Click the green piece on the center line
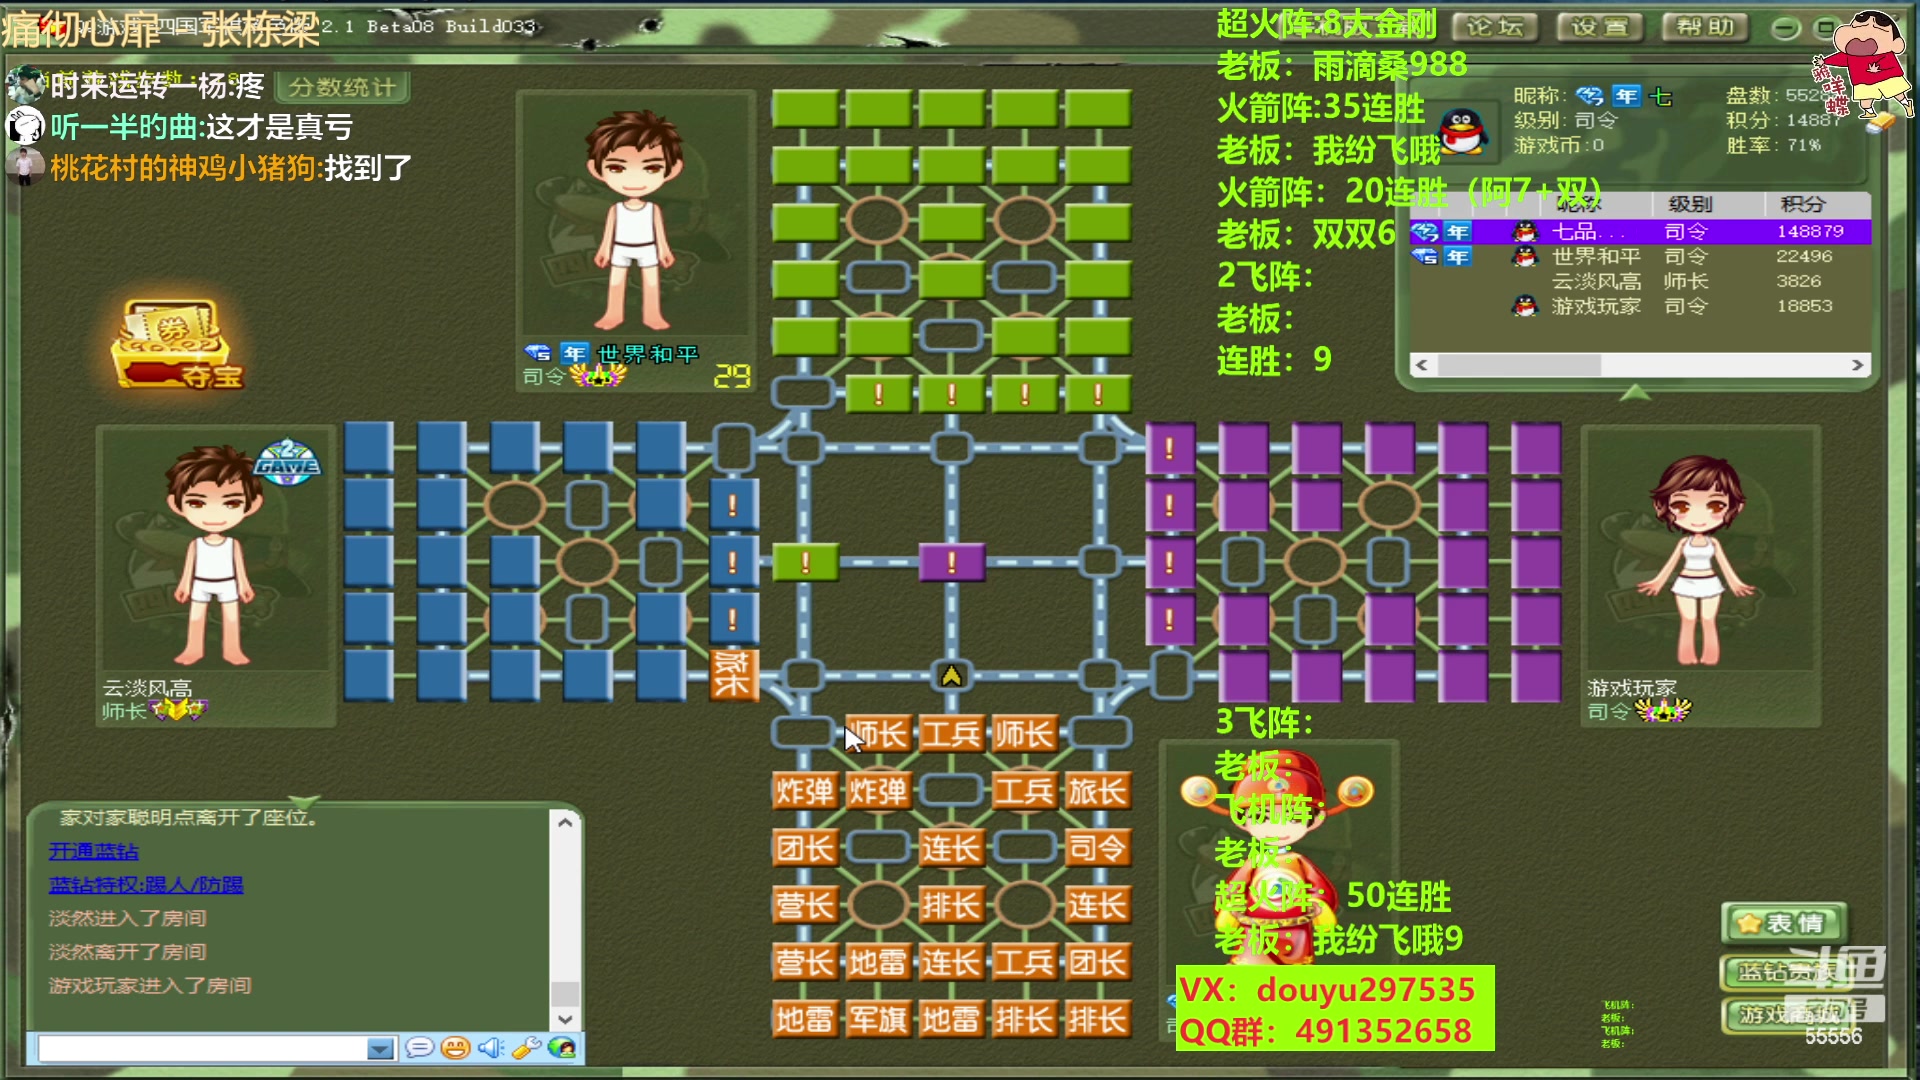Screen dimensions: 1920x1080 click(x=805, y=562)
